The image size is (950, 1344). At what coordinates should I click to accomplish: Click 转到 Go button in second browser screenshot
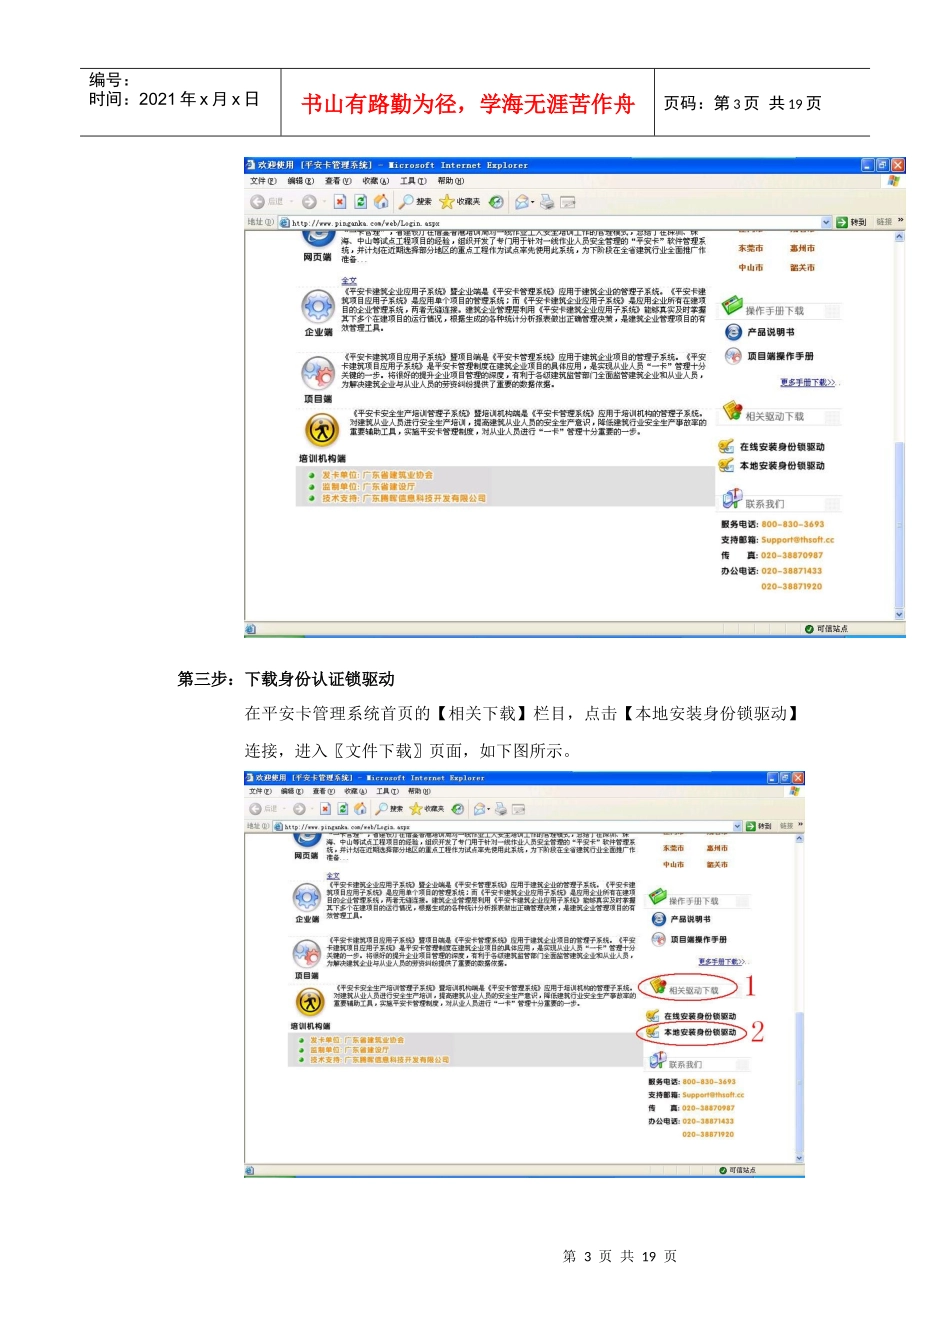(x=759, y=826)
